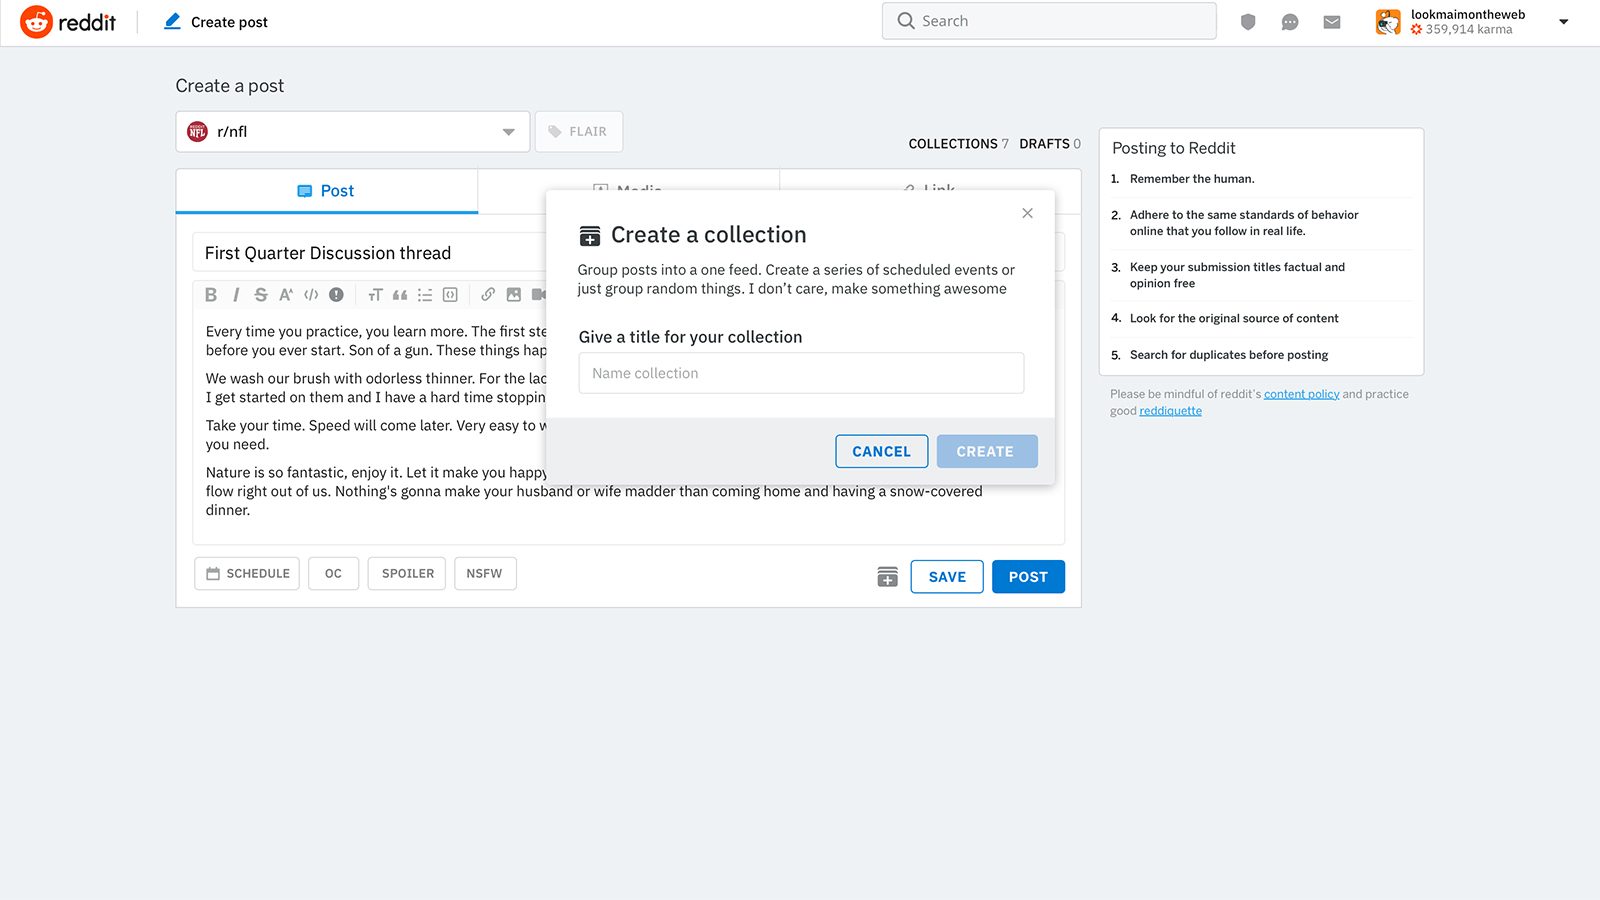Click "Remember the human." rule
The height and width of the screenshot is (900, 1600).
1192,179
